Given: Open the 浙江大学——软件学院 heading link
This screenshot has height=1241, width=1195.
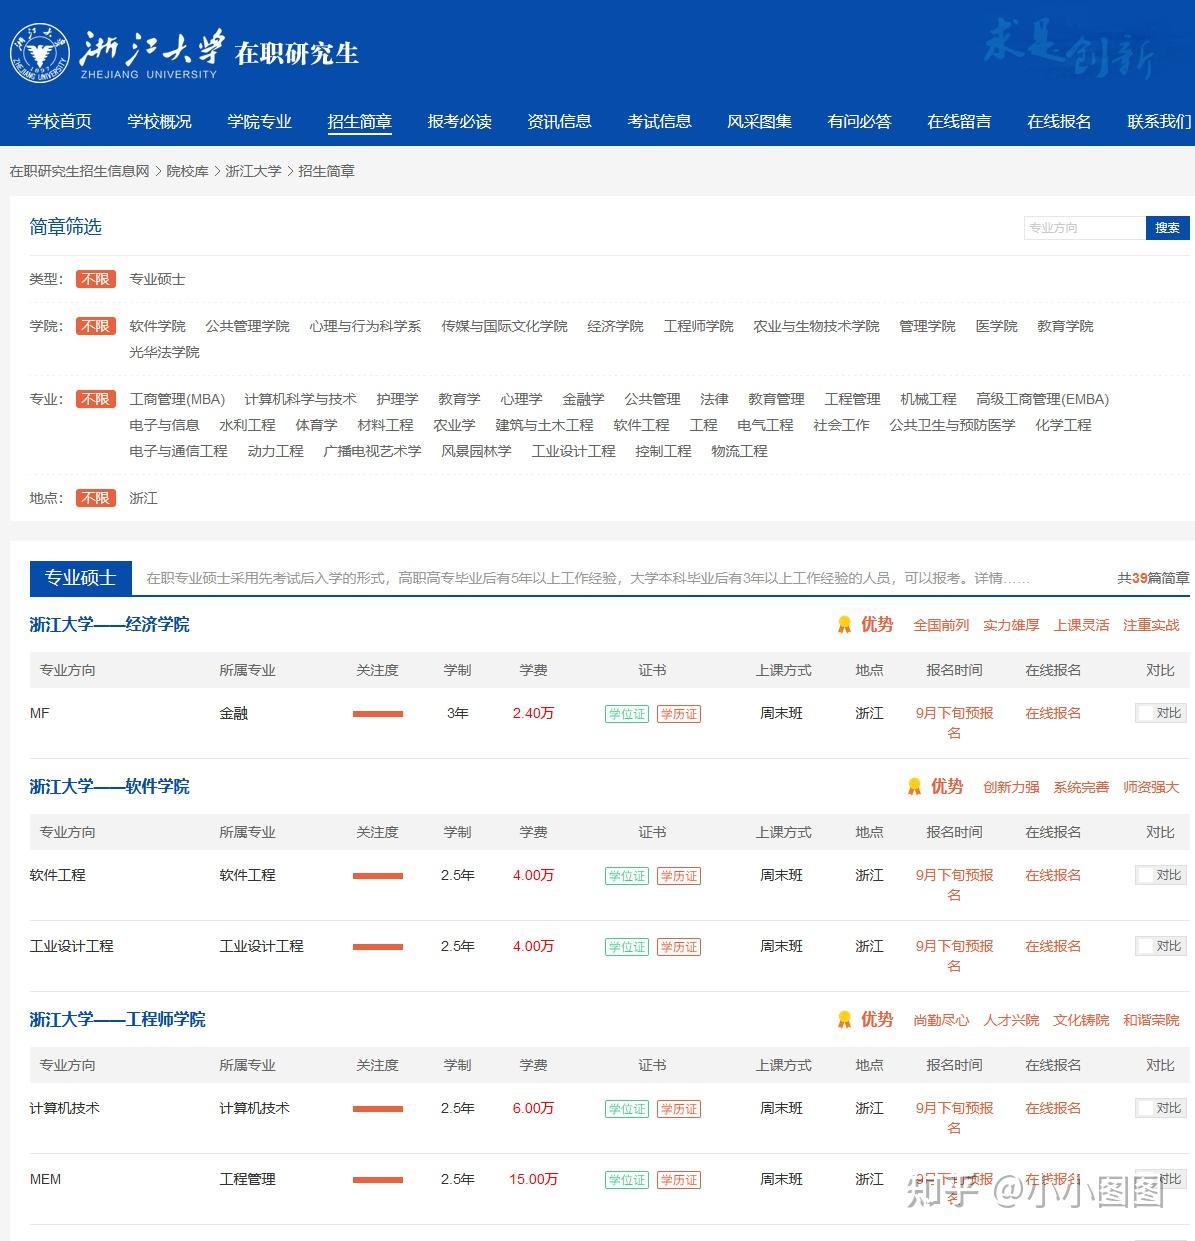Looking at the screenshot, I should [x=109, y=787].
